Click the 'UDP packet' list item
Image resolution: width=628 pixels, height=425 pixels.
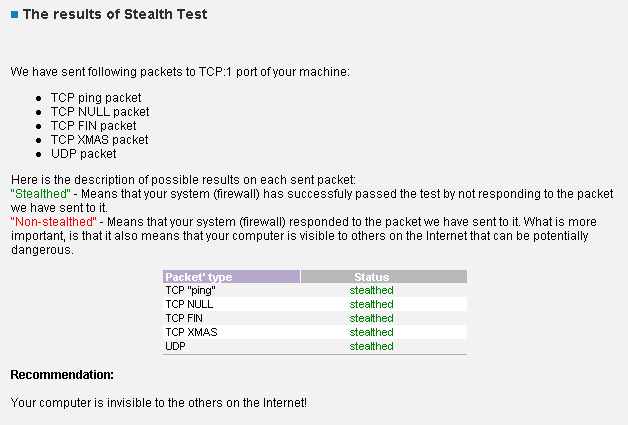83,154
